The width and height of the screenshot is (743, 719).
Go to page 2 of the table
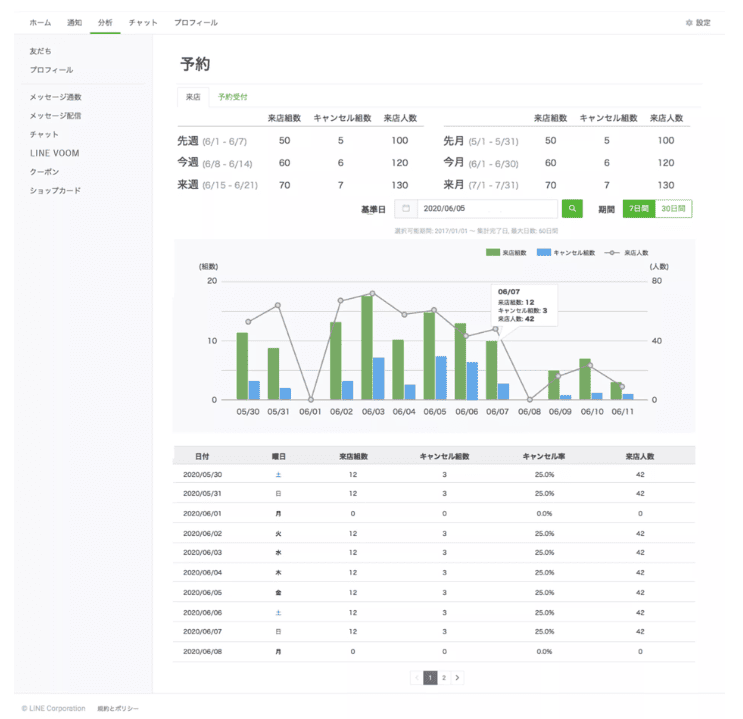pos(444,677)
